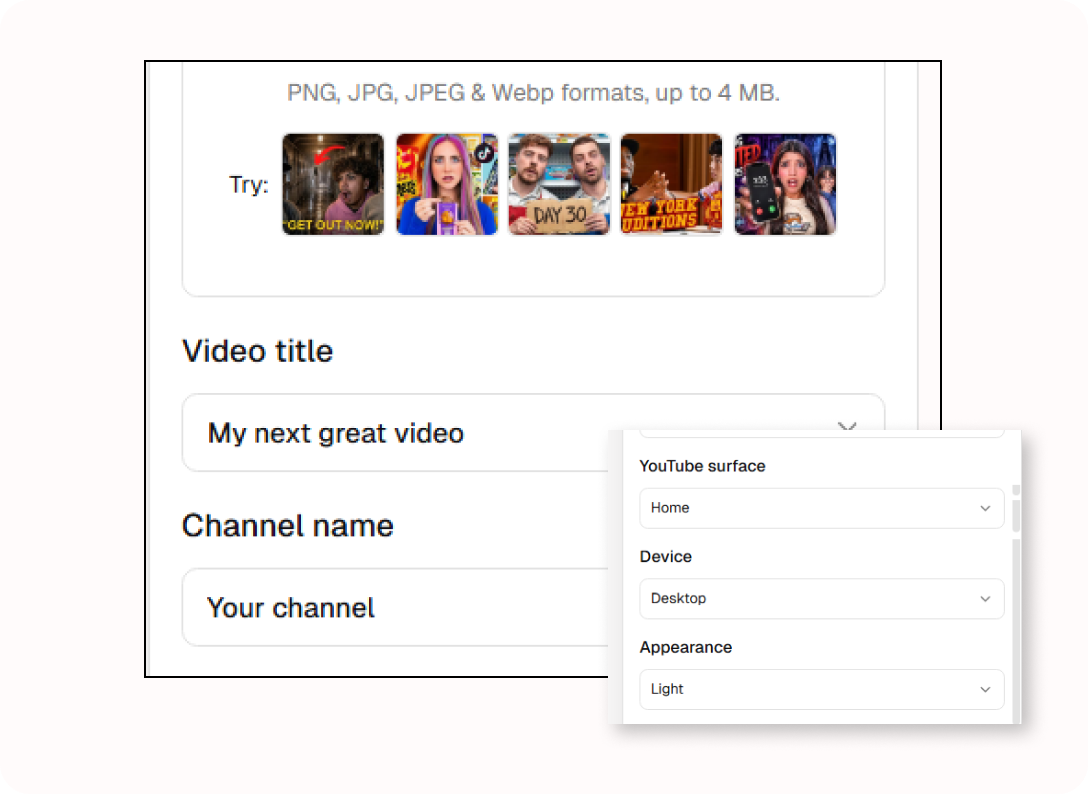Select the 'GET OUT NOW!' sample thumbnail
This screenshot has width=1088, height=794.
tap(333, 185)
